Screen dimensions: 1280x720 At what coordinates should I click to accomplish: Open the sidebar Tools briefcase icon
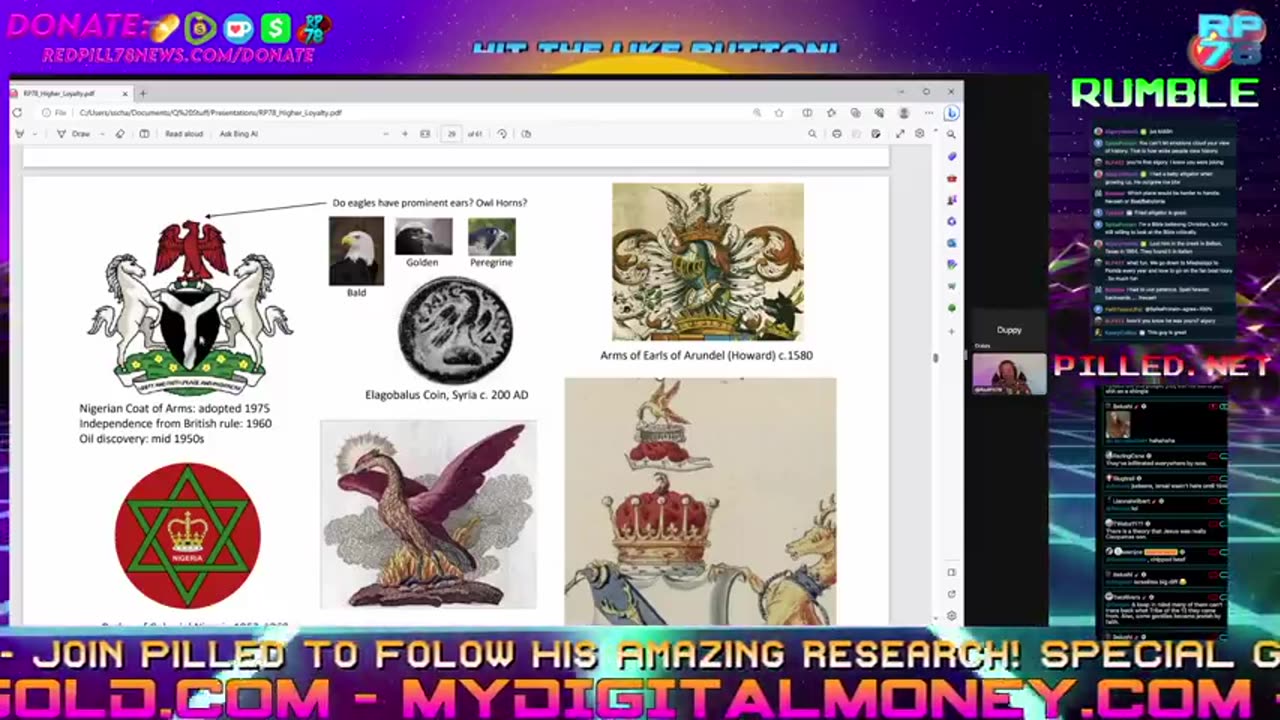(951, 178)
